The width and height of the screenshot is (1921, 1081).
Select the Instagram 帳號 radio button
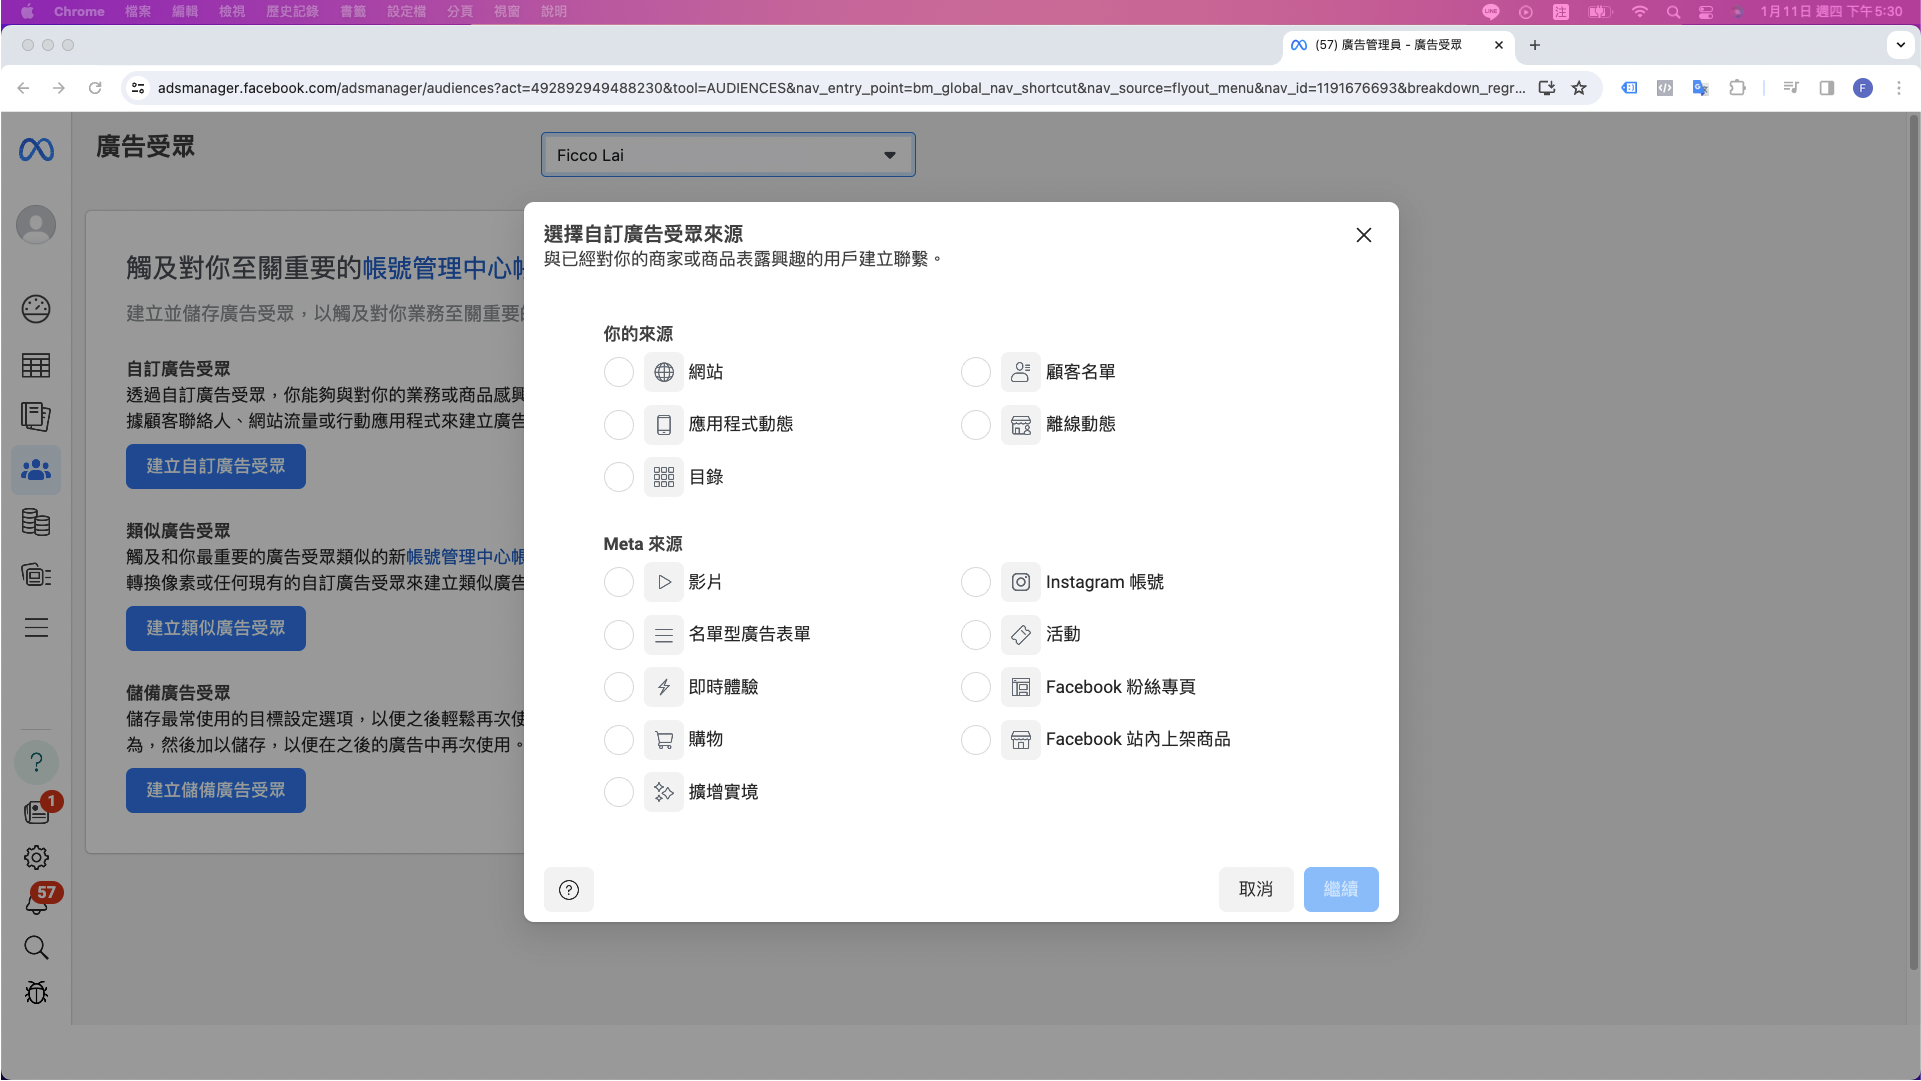click(976, 582)
